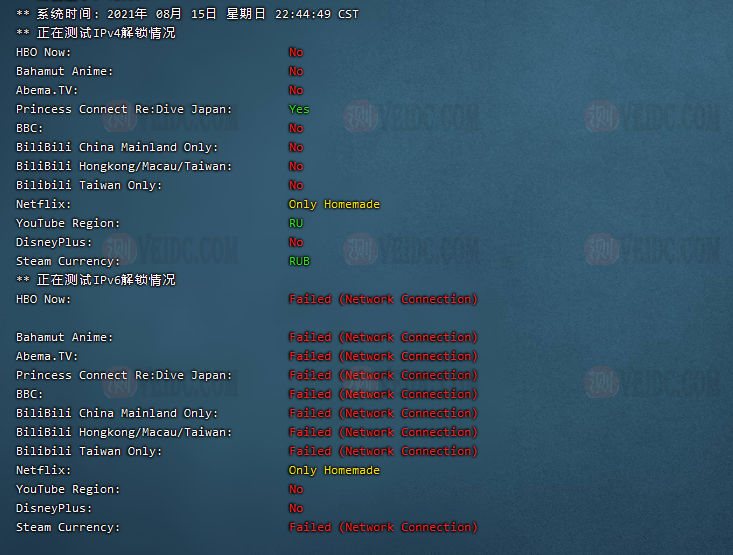The height and width of the screenshot is (555, 733).
Task: Click the red "No" beside IPv4 HBO Now
Action: click(296, 52)
